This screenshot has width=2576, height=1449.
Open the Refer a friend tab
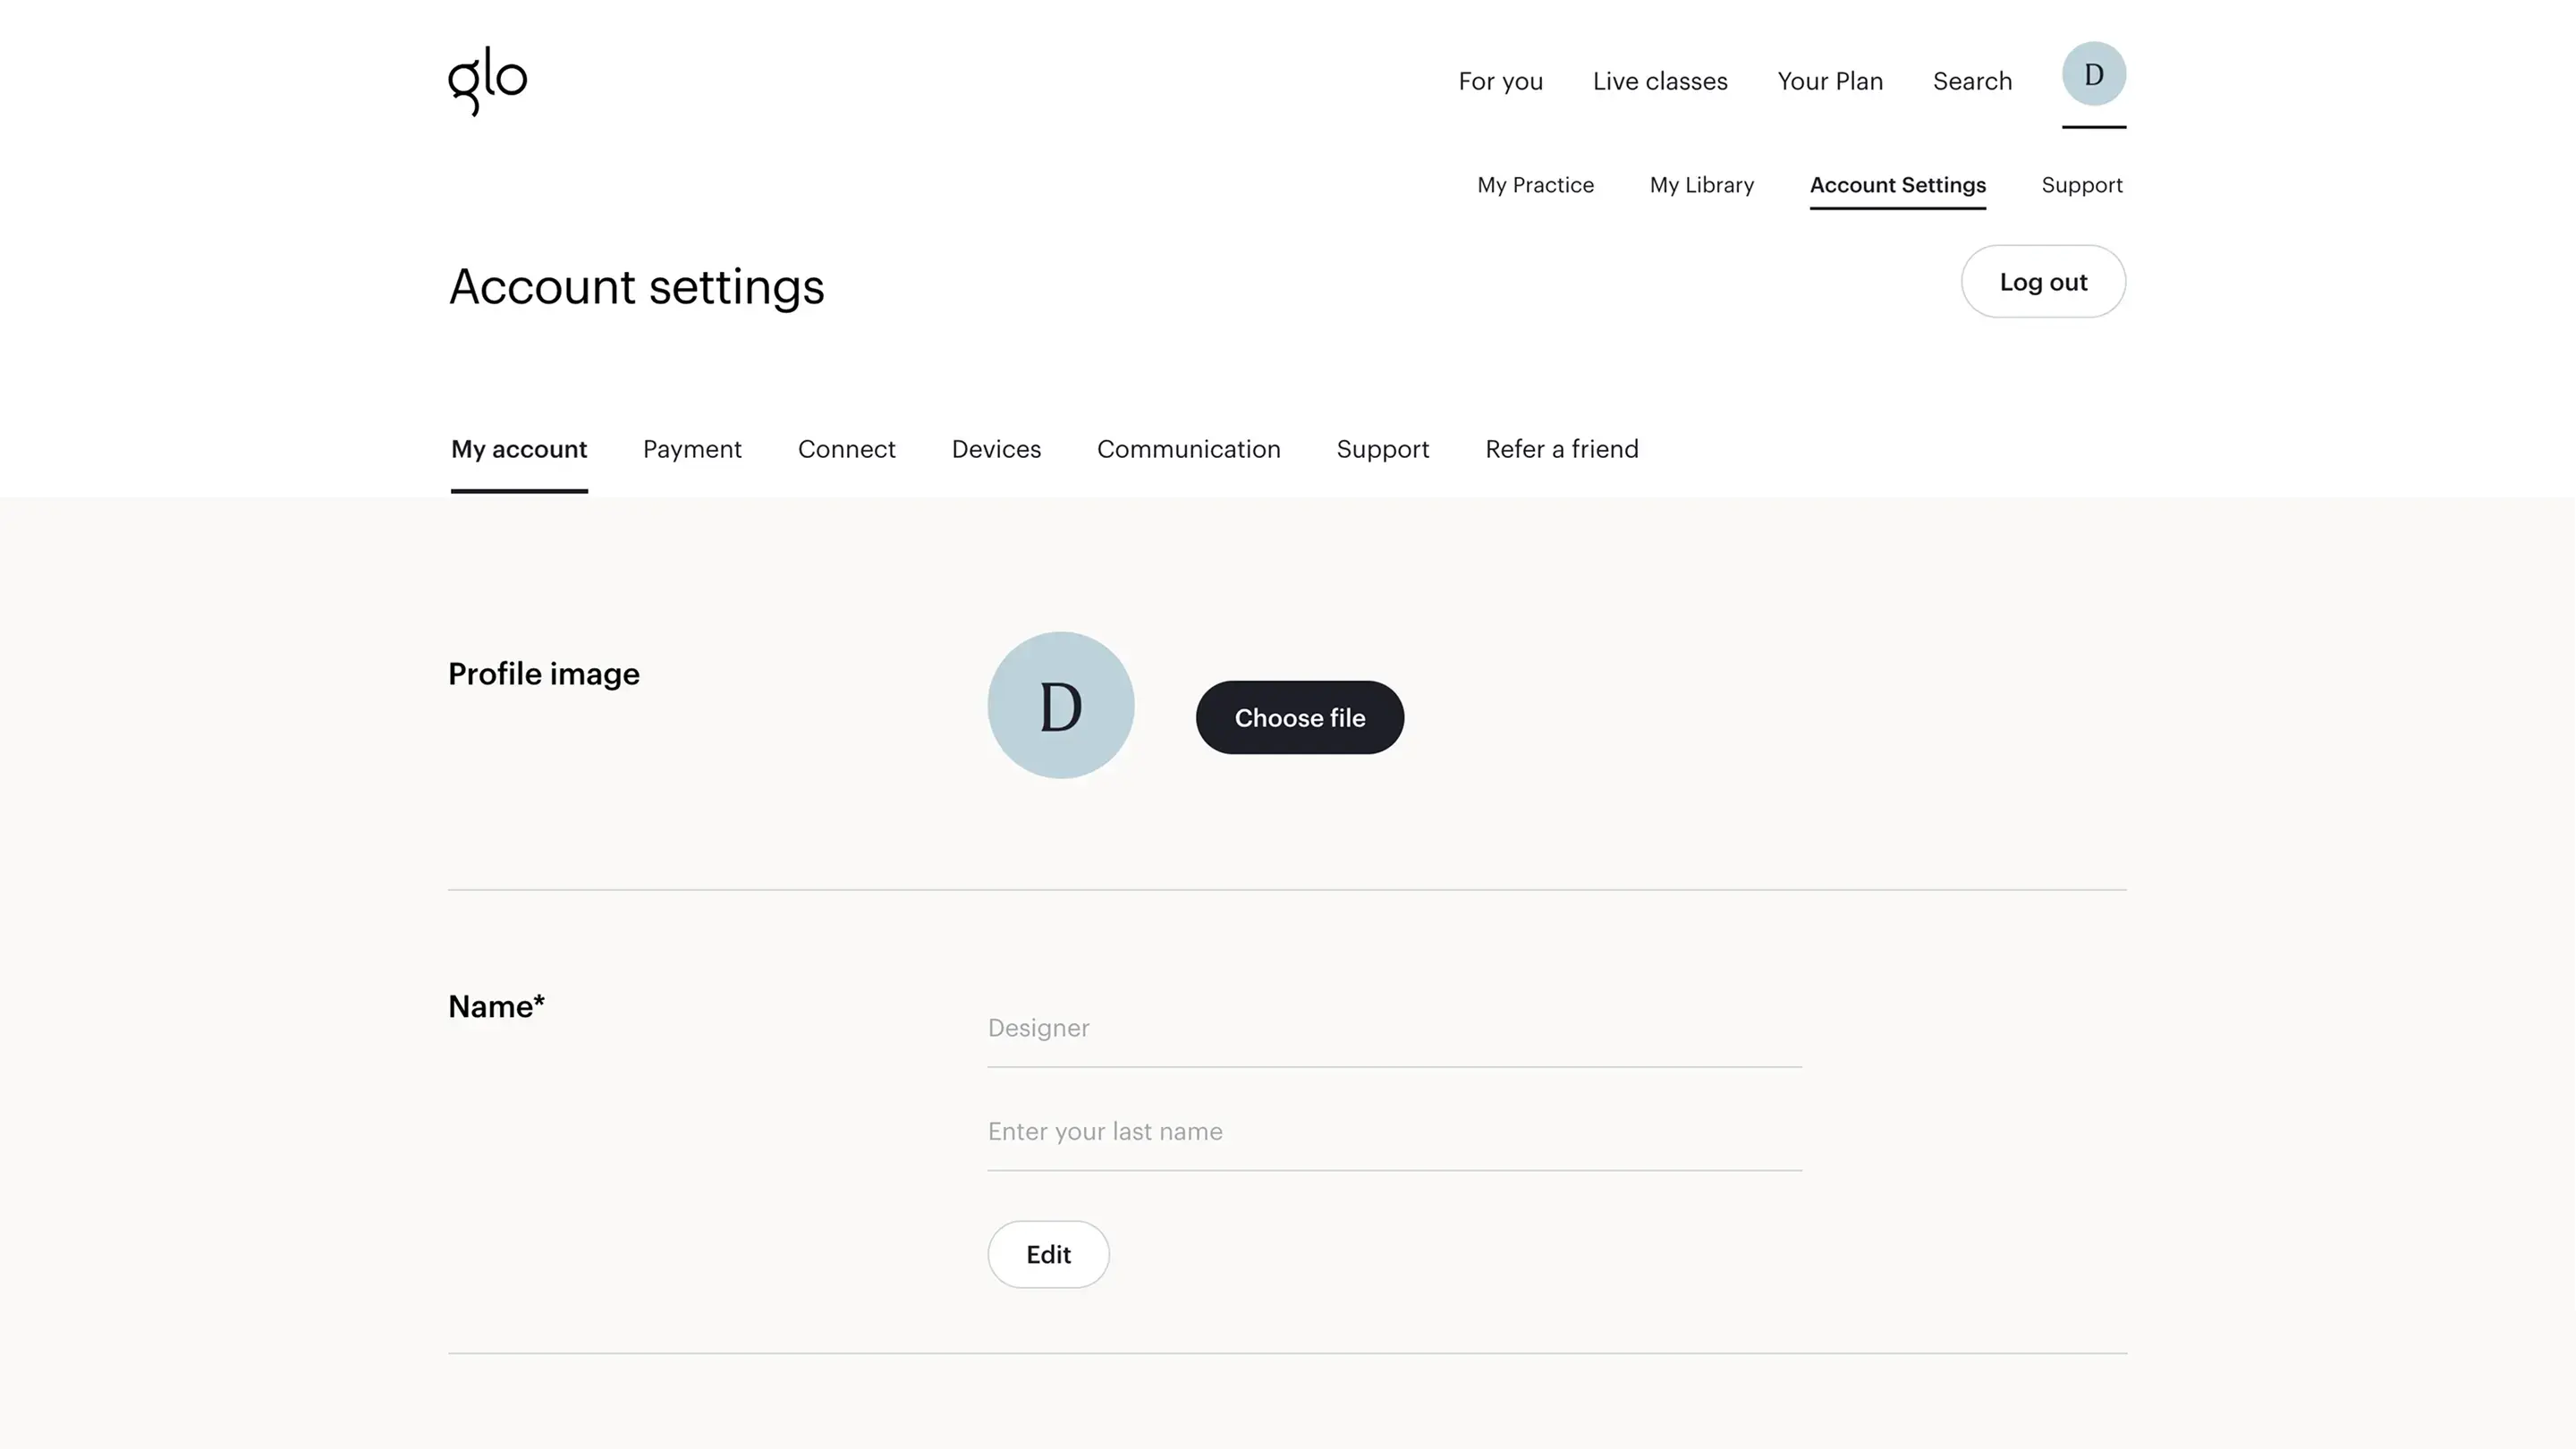1561,449
